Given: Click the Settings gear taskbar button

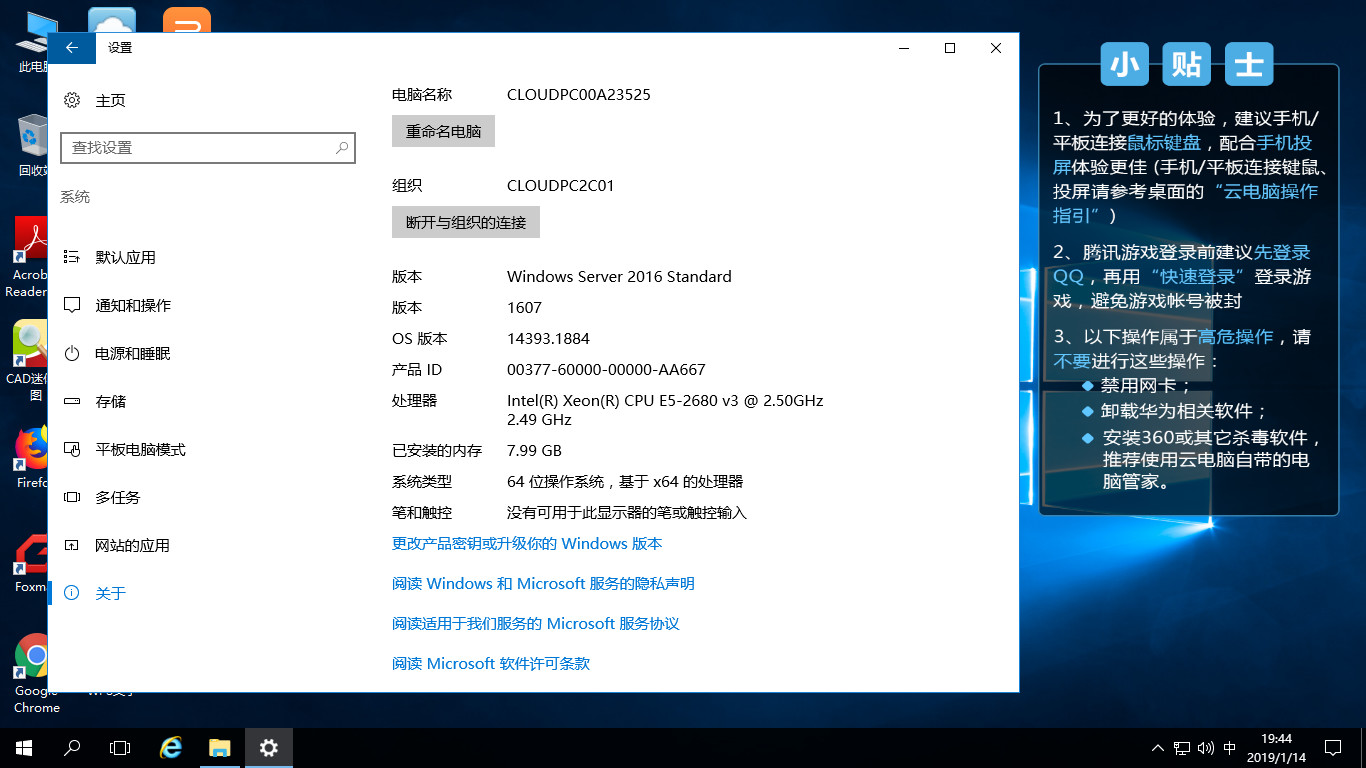Looking at the screenshot, I should tap(268, 748).
